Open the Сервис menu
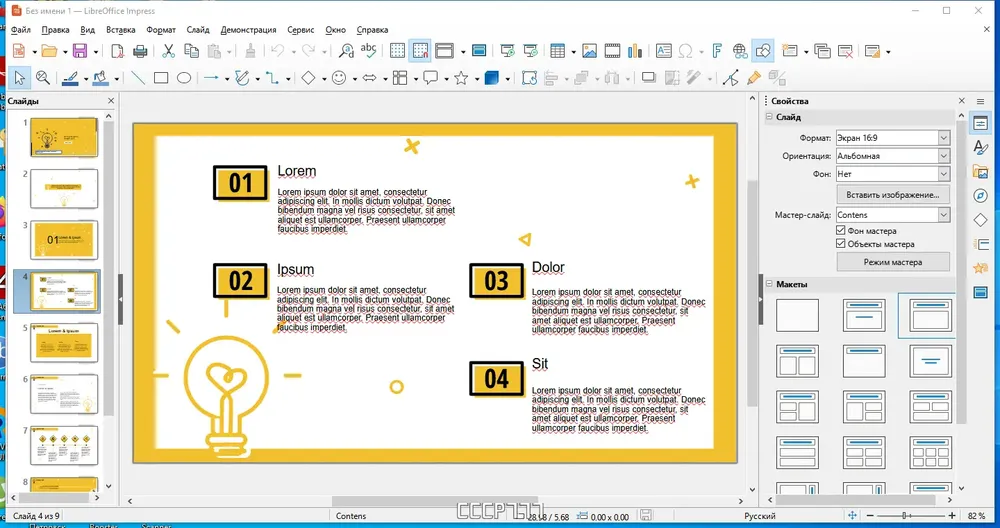Image resolution: width=1000 pixels, height=528 pixels. pyautogui.click(x=300, y=30)
